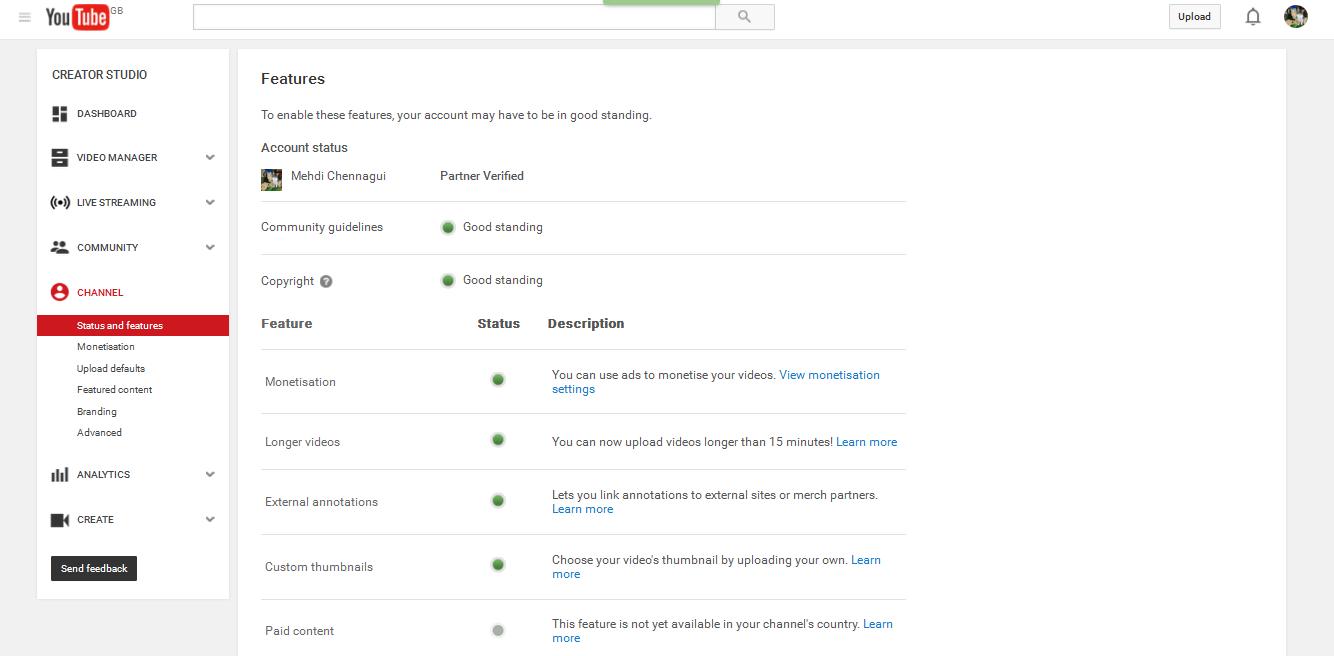The image size is (1334, 656).
Task: Open the account avatar menu
Action: click(1296, 17)
